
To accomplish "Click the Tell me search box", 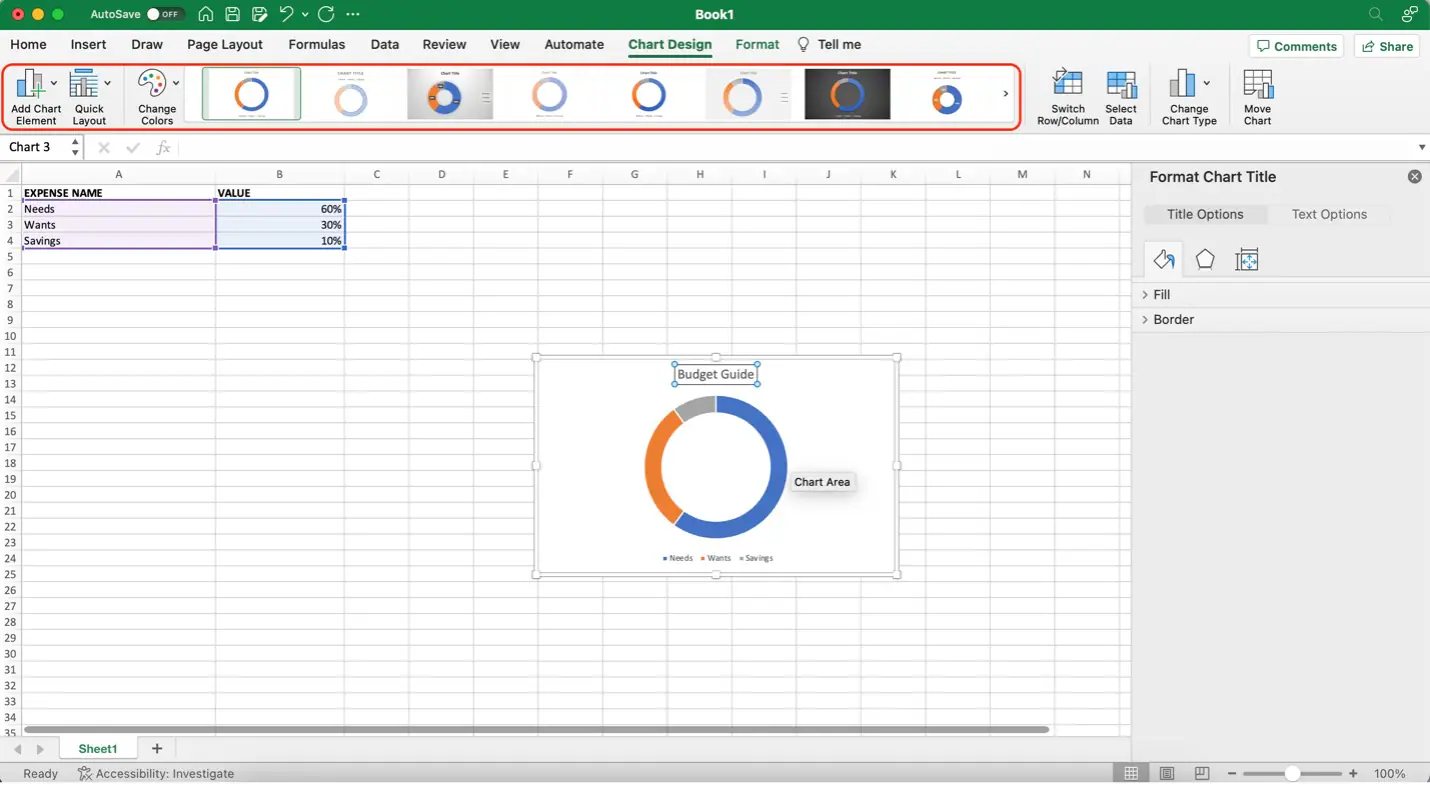I will tap(829, 45).
